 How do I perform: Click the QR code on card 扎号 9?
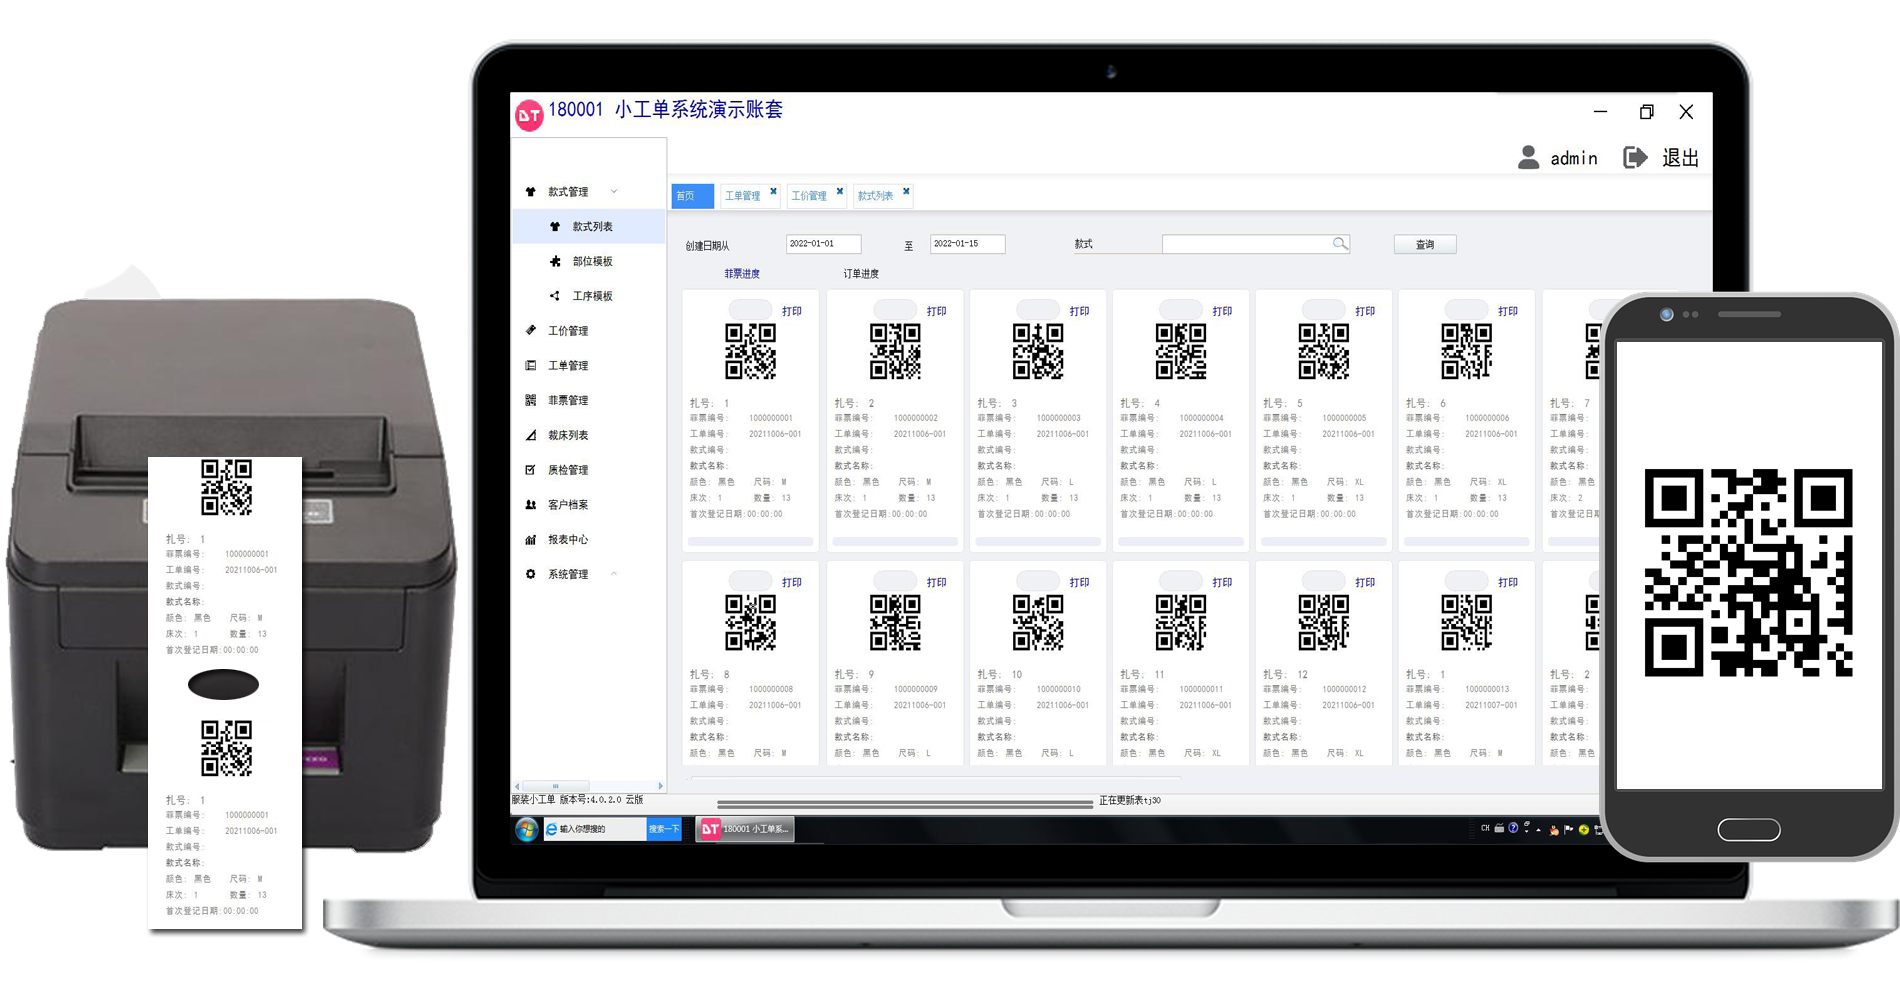895,623
